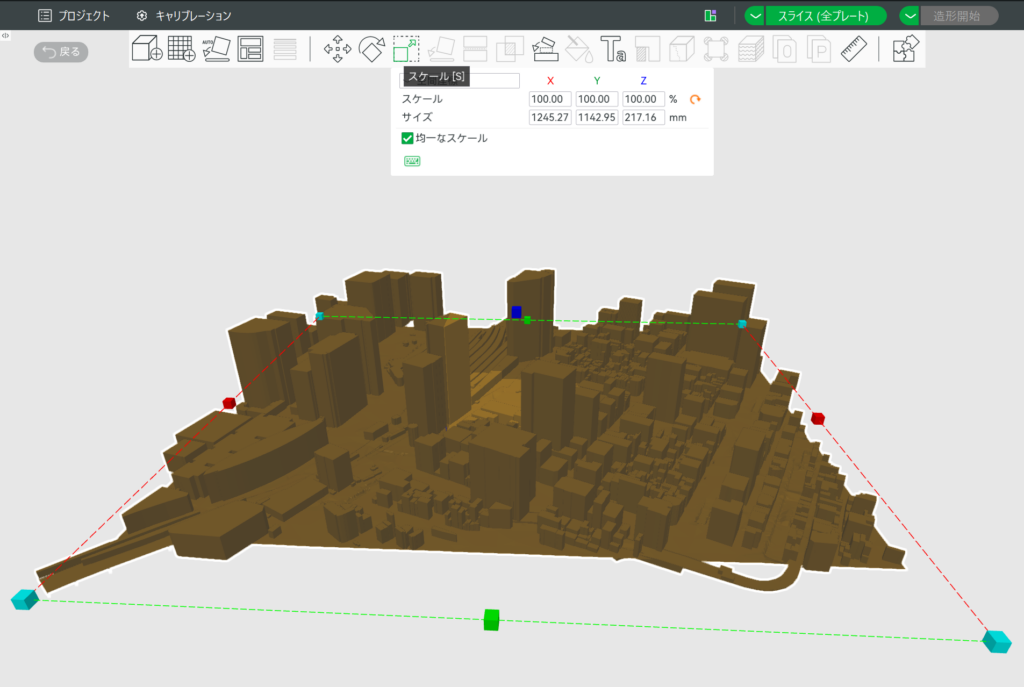This screenshot has height=687, width=1024.
Task: Open the Measure ruler tool
Action: point(853,48)
